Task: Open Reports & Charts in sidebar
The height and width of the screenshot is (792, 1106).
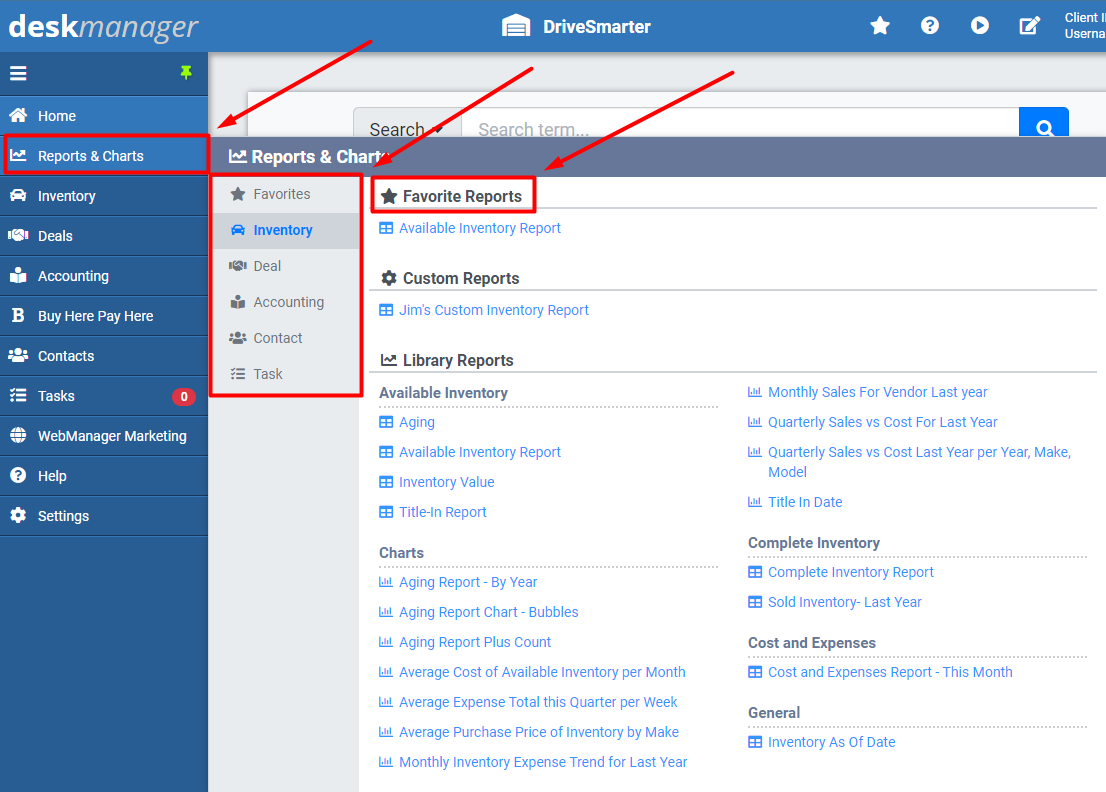Action: pos(106,156)
